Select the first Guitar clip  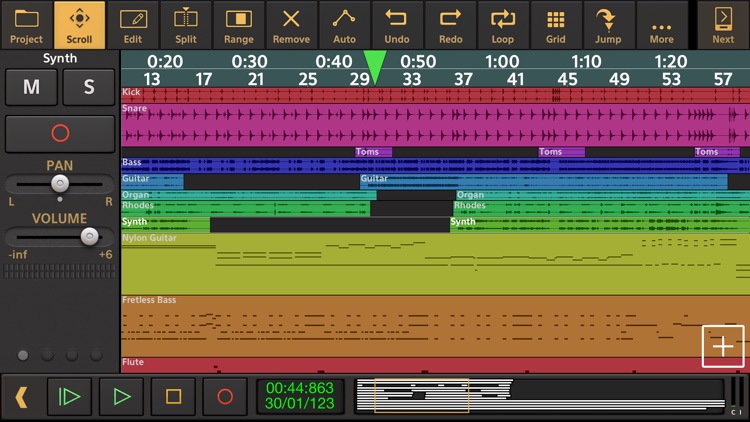pyautogui.click(x=152, y=181)
